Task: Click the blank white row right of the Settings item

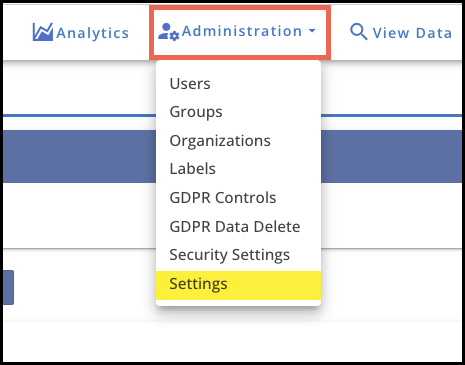Action: tap(391, 285)
